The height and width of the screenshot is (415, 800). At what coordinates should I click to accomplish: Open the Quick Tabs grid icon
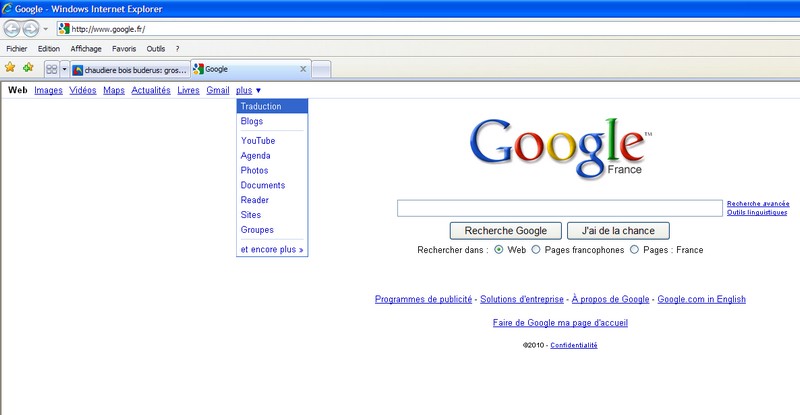(52, 69)
